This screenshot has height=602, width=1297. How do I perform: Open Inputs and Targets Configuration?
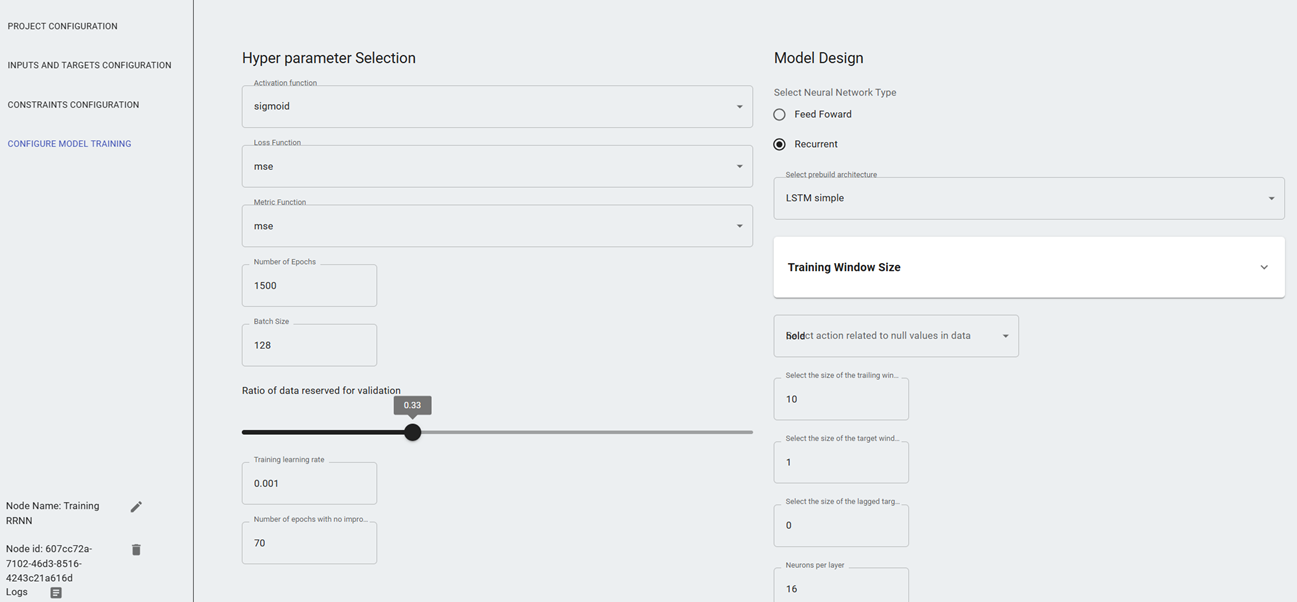89,65
